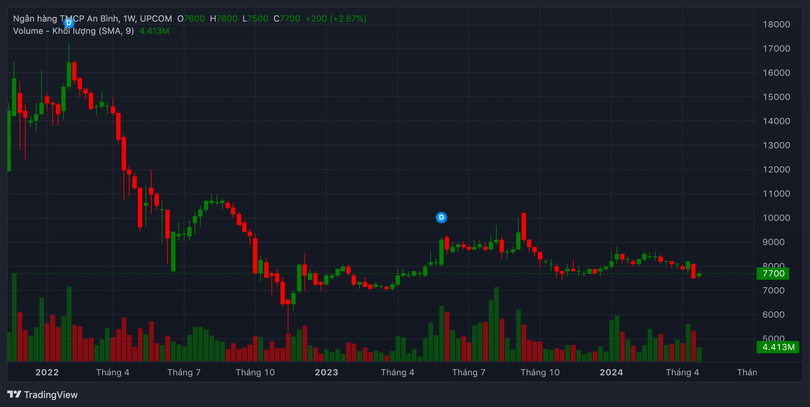Click the green 4.413M volume axis label
This screenshot has height=407, width=810.
point(777,347)
